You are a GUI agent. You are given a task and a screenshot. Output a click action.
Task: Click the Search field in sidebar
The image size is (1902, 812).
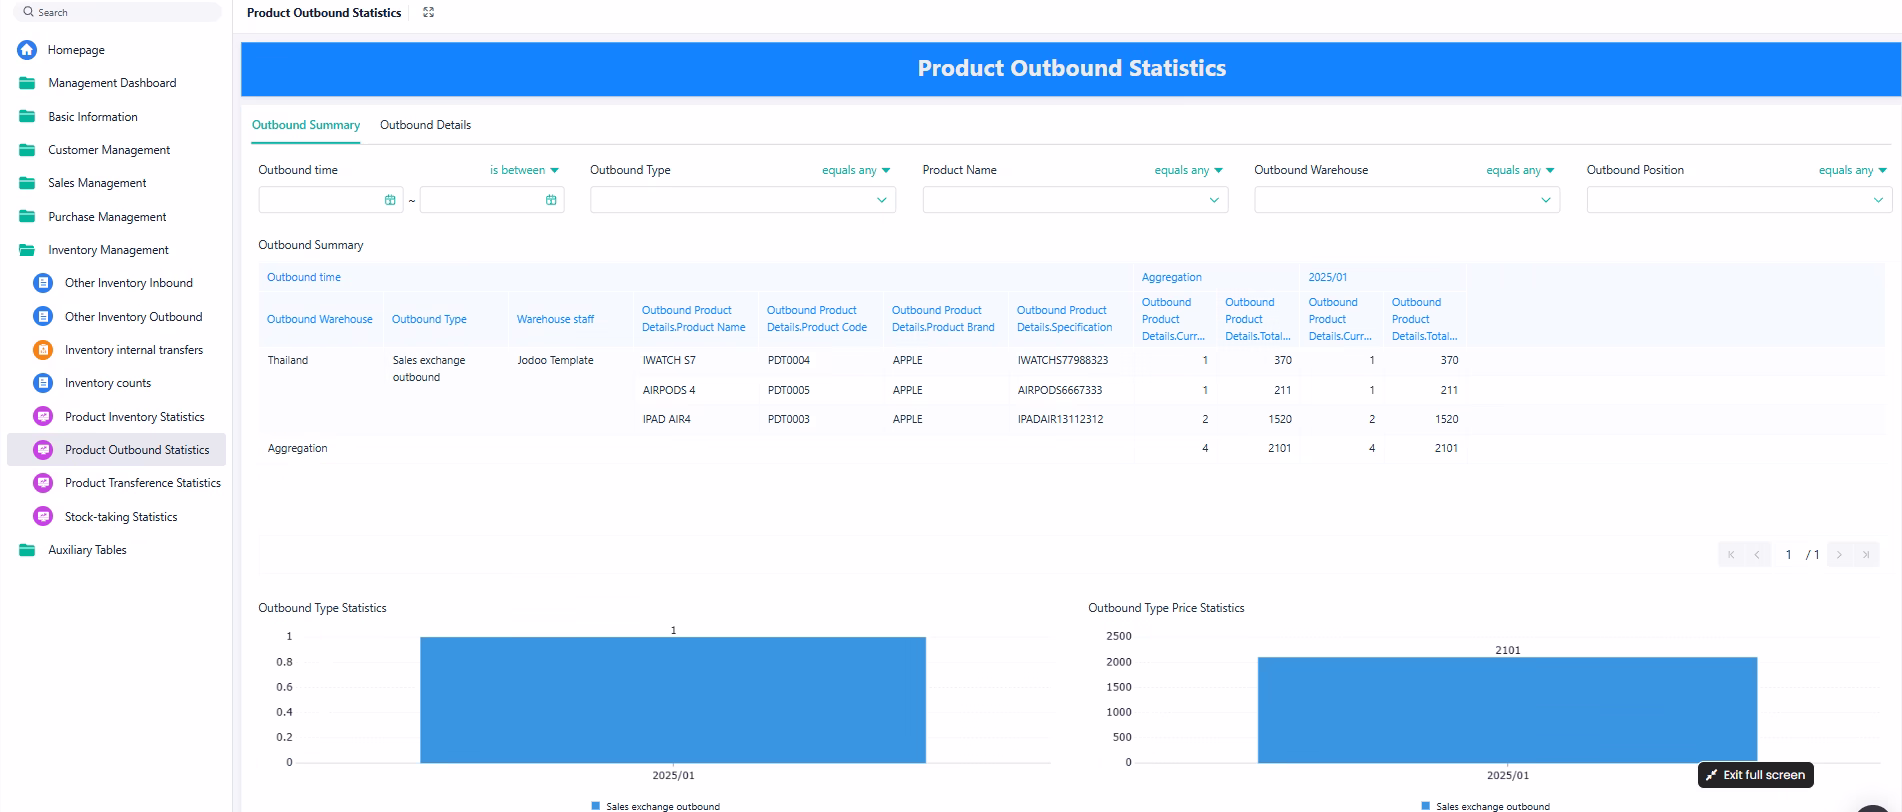tap(120, 12)
